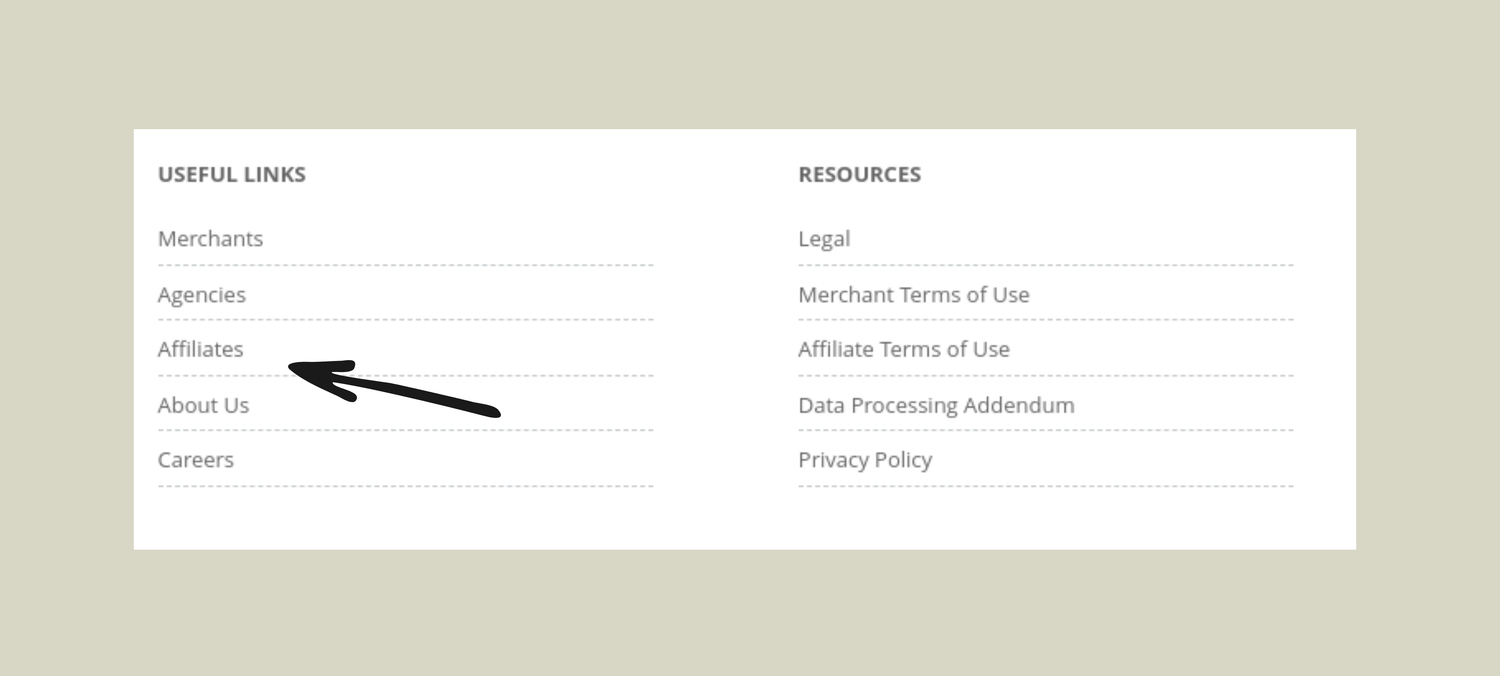
Task: Open the Merchants link
Action: (x=210, y=239)
